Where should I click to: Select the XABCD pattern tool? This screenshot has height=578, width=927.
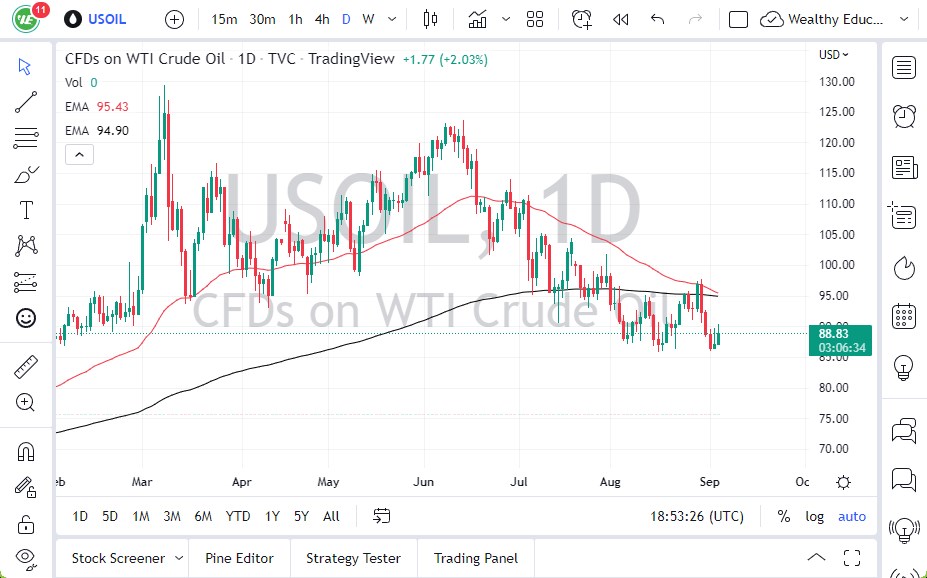25,246
